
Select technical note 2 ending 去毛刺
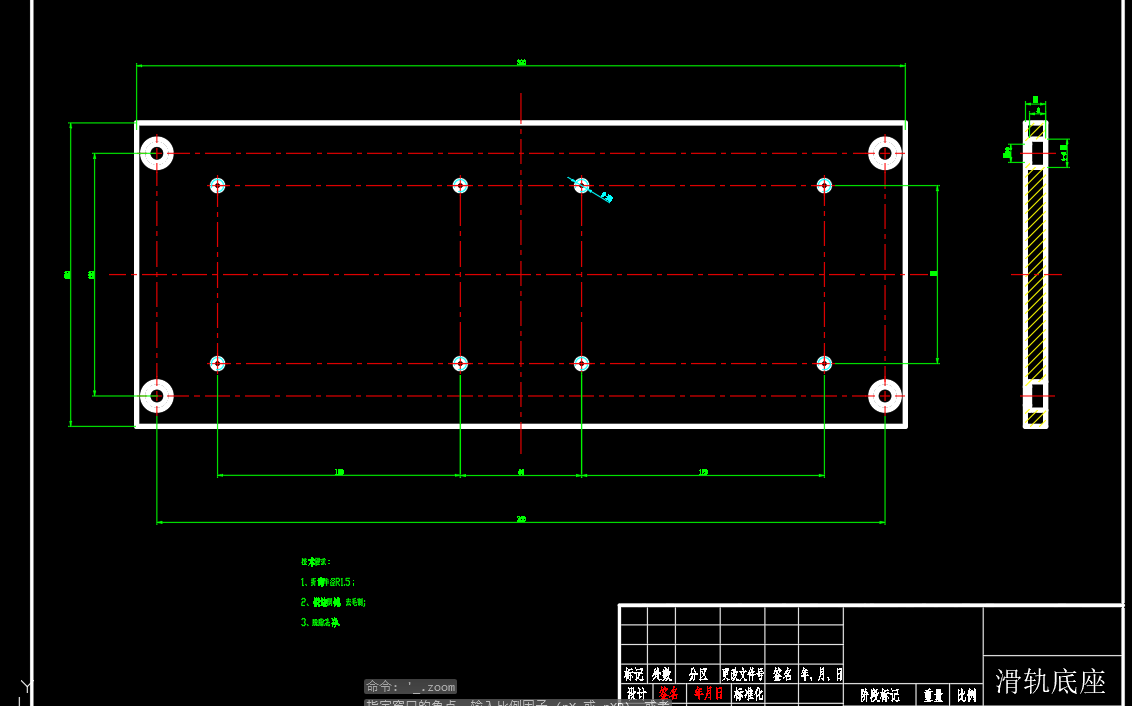click(334, 601)
